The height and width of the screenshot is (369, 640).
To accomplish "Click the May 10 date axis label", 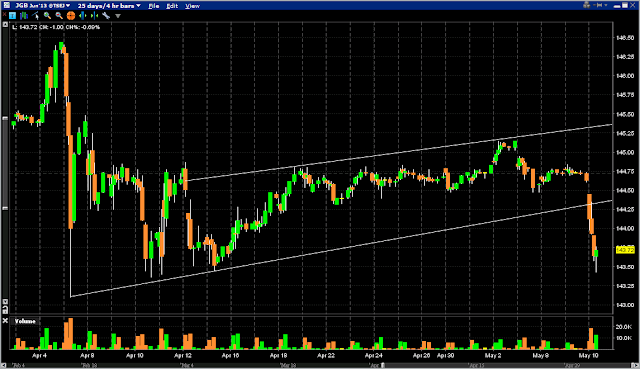I will 589,355.
